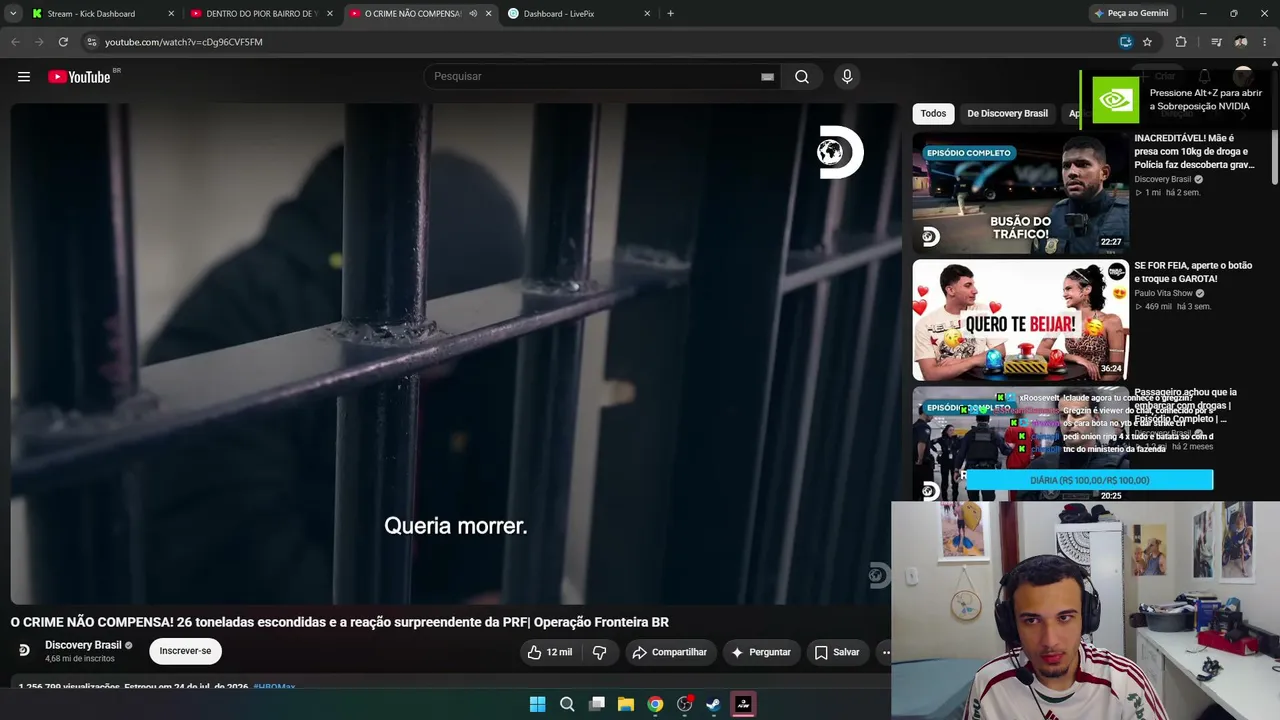Click the install app icon in address bar
This screenshot has width=1280, height=720.
1126,42
